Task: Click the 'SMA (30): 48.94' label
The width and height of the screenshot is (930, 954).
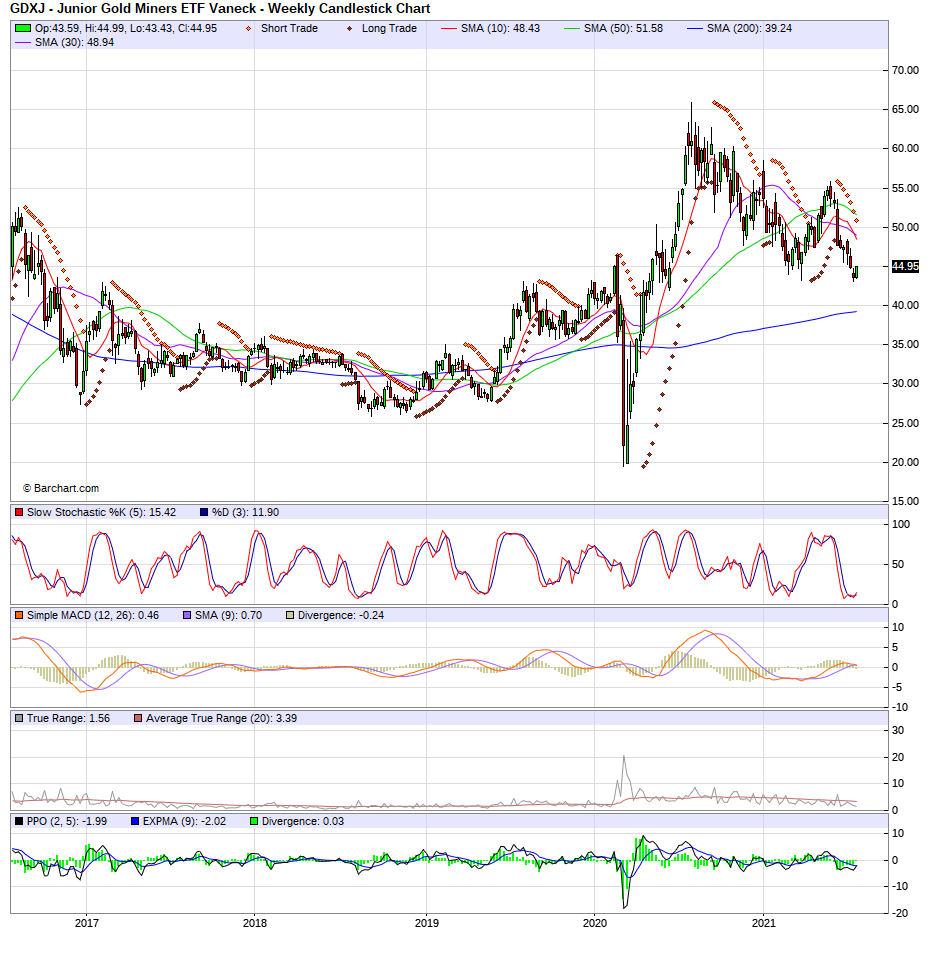Action: click(74, 43)
